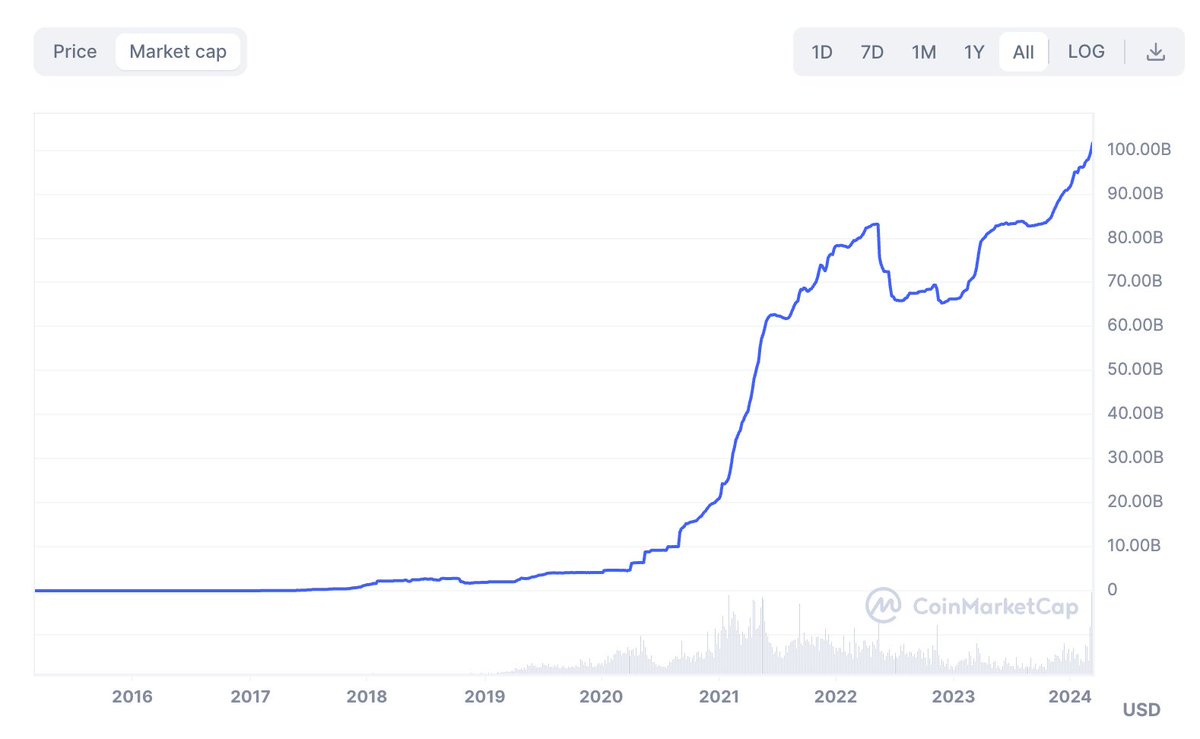
Task: Click the download chart icon
Action: click(1156, 51)
